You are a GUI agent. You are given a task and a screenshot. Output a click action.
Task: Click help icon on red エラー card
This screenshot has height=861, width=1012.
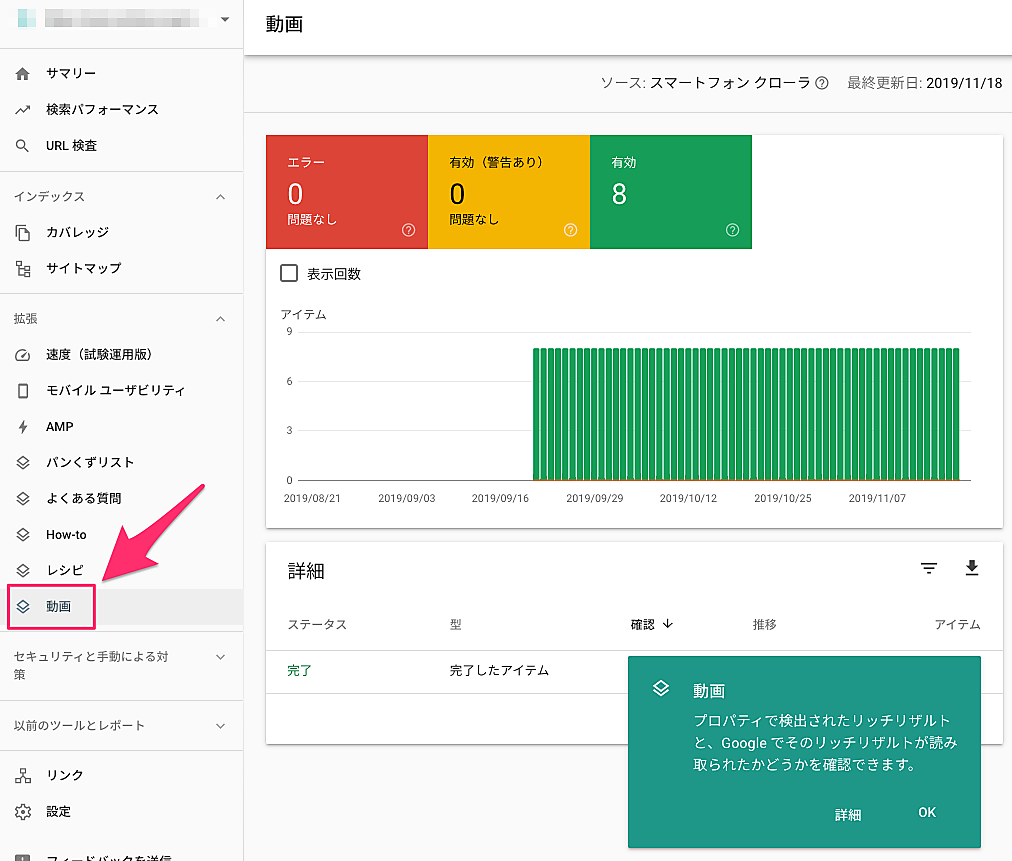coord(408,230)
